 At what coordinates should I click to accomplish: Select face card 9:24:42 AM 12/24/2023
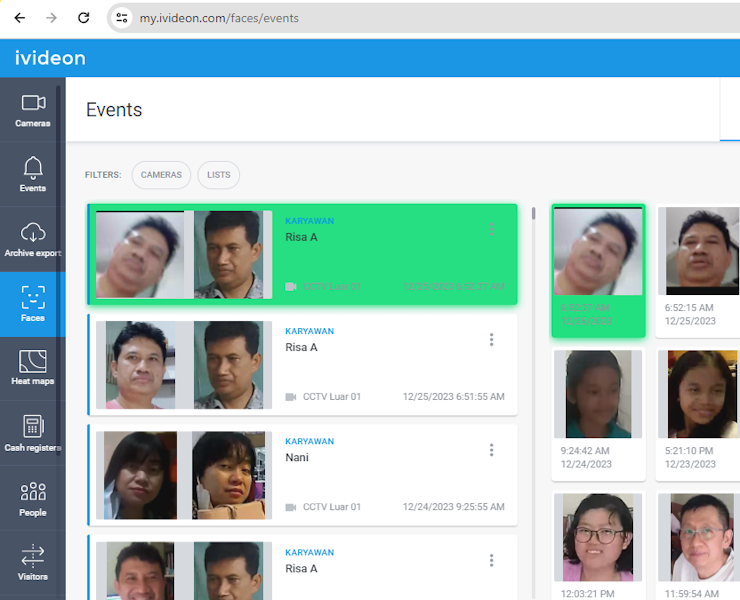tap(598, 414)
